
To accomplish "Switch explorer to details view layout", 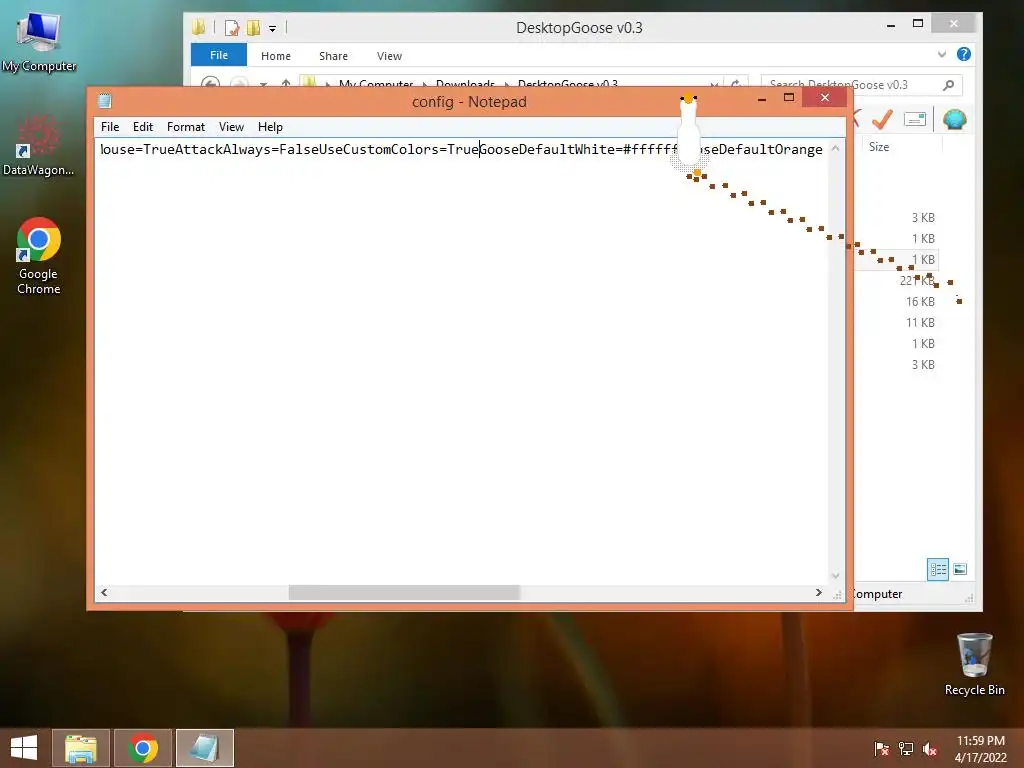I will [x=938, y=569].
